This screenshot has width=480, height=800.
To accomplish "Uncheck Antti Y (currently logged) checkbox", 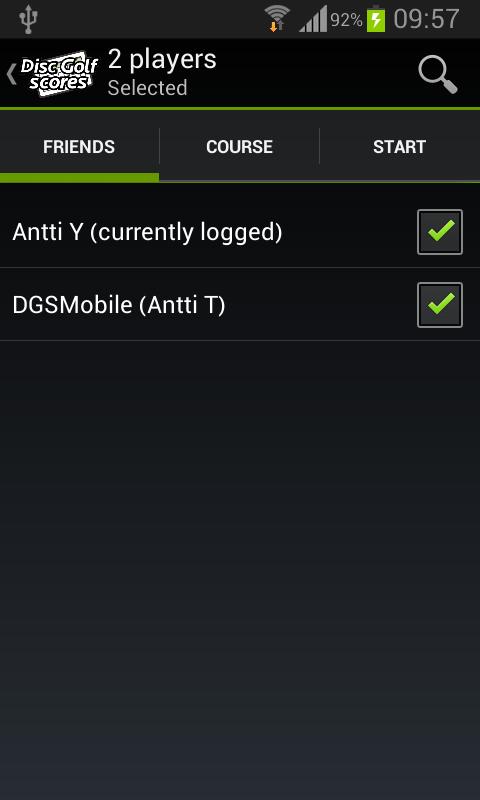I will pyautogui.click(x=440, y=232).
